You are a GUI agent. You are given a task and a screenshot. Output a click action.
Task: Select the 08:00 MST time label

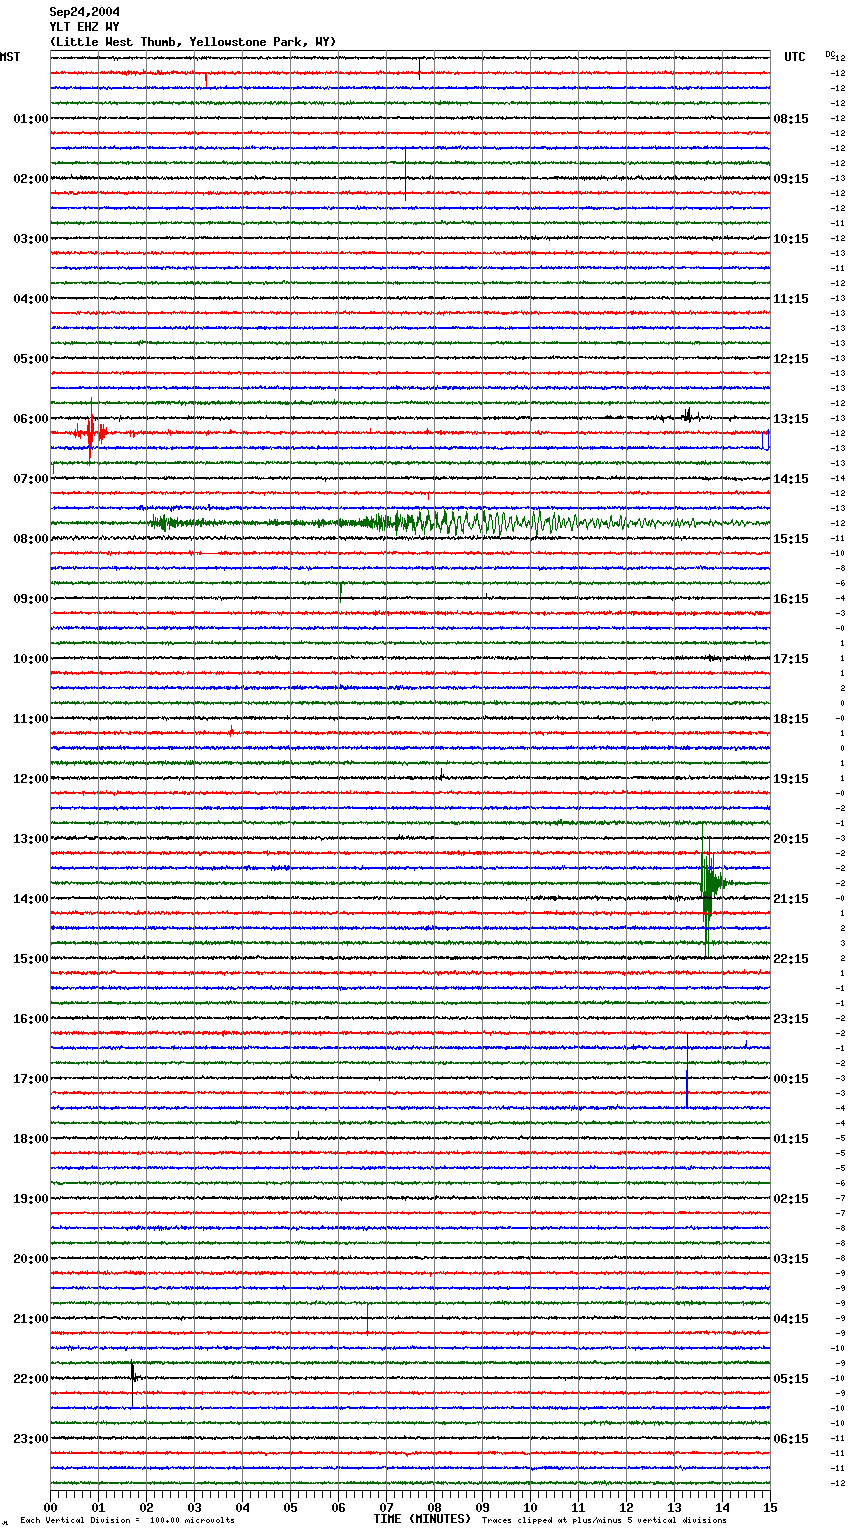click(x=30, y=539)
